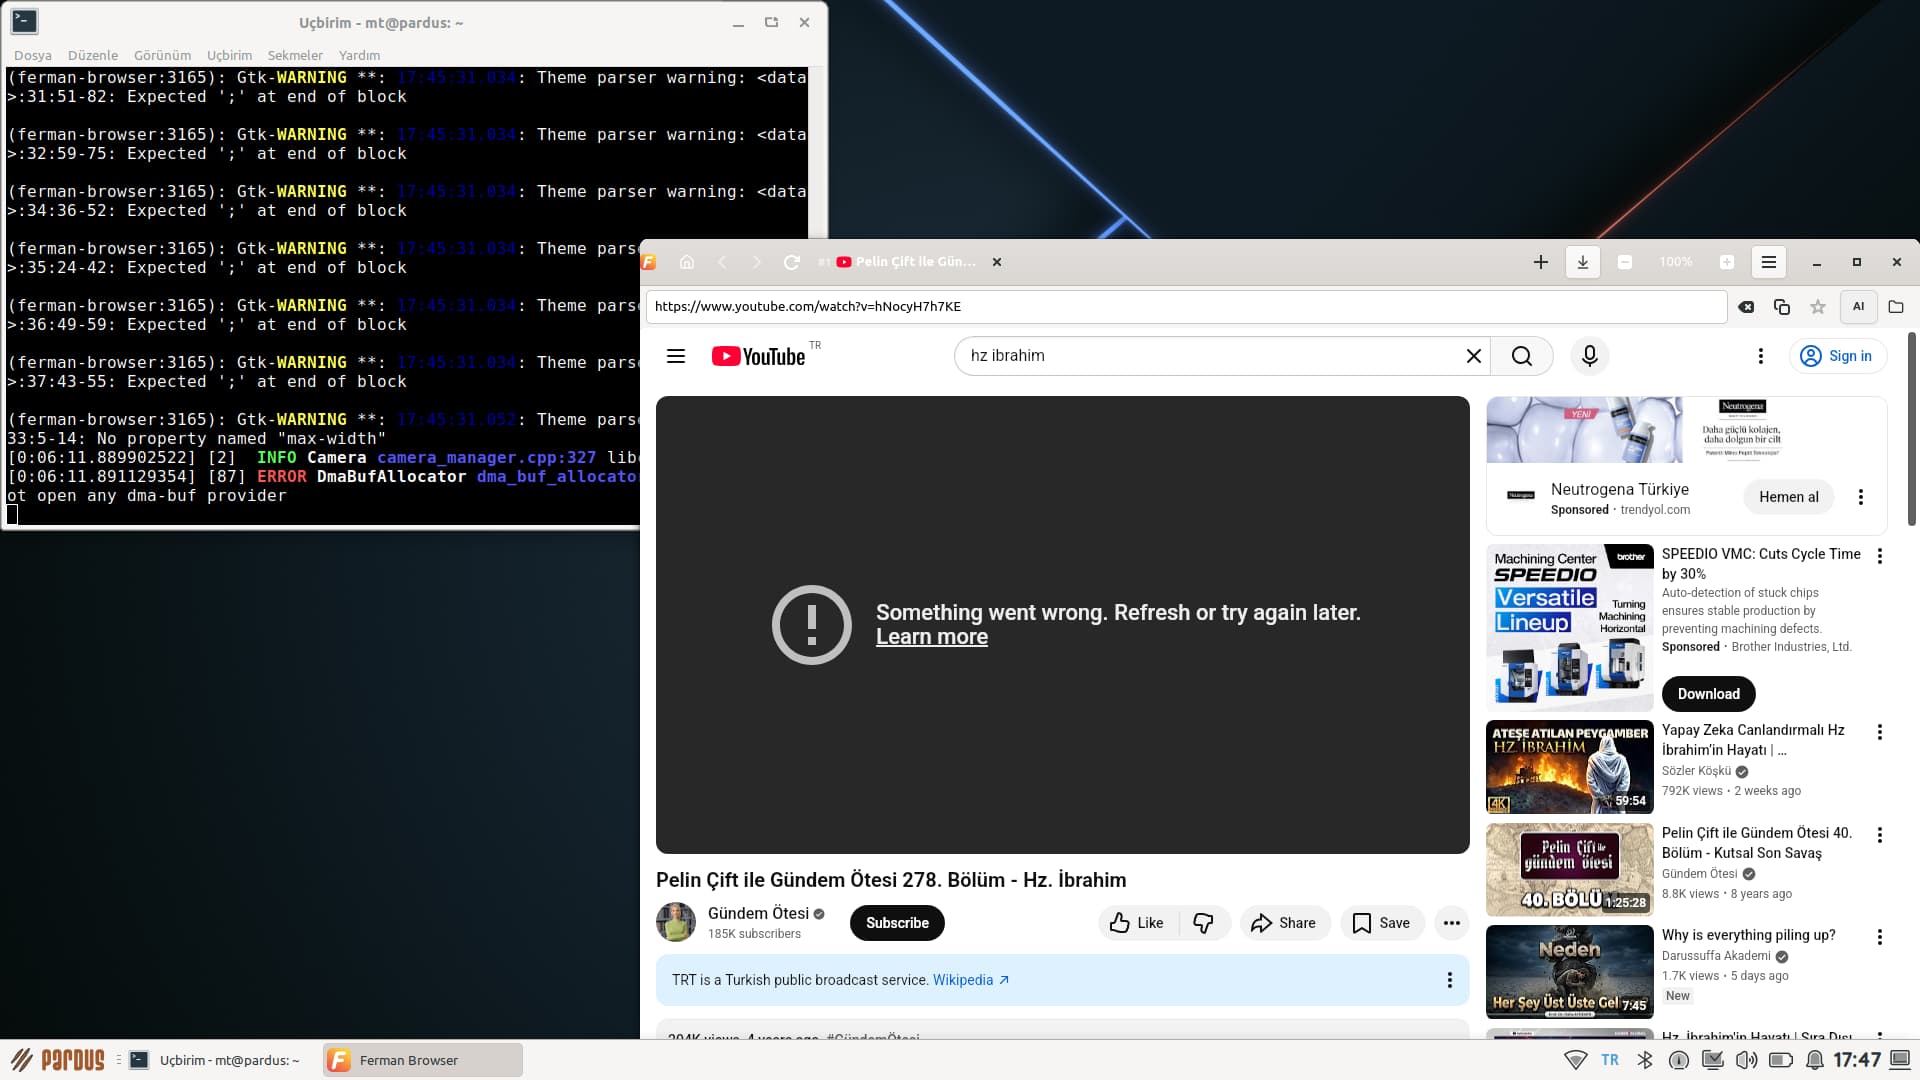Click zoom in plus next to 100%
This screenshot has height=1080, width=1920.
pos(1726,262)
